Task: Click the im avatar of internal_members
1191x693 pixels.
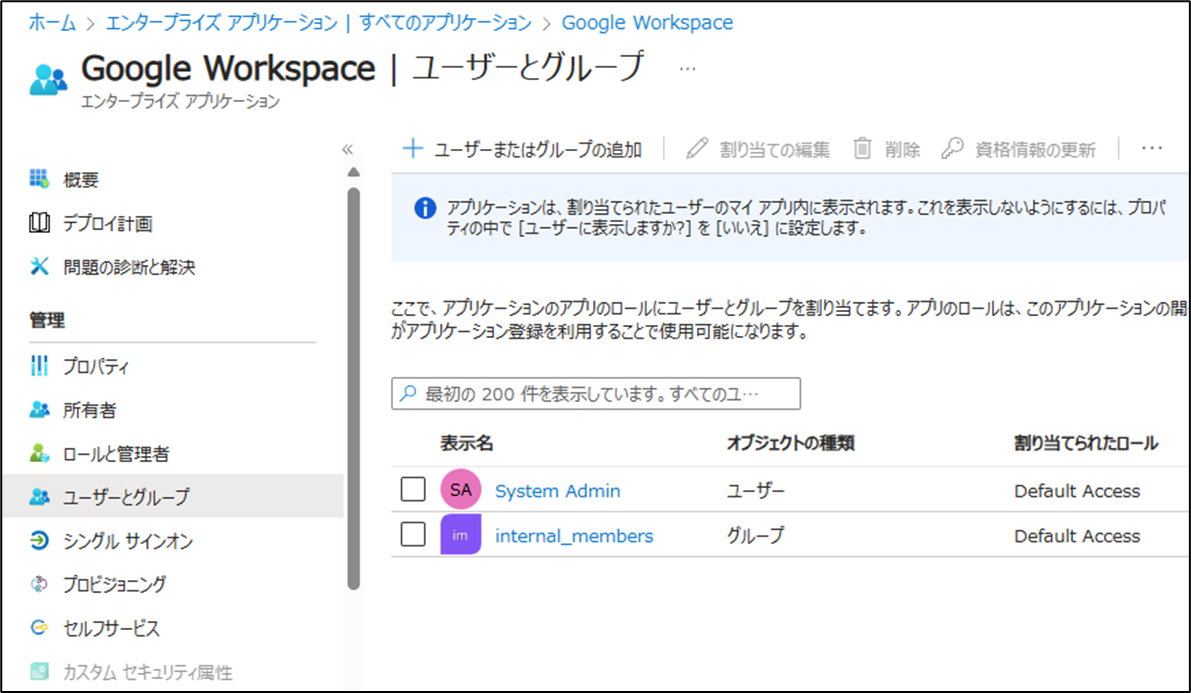Action: point(460,534)
